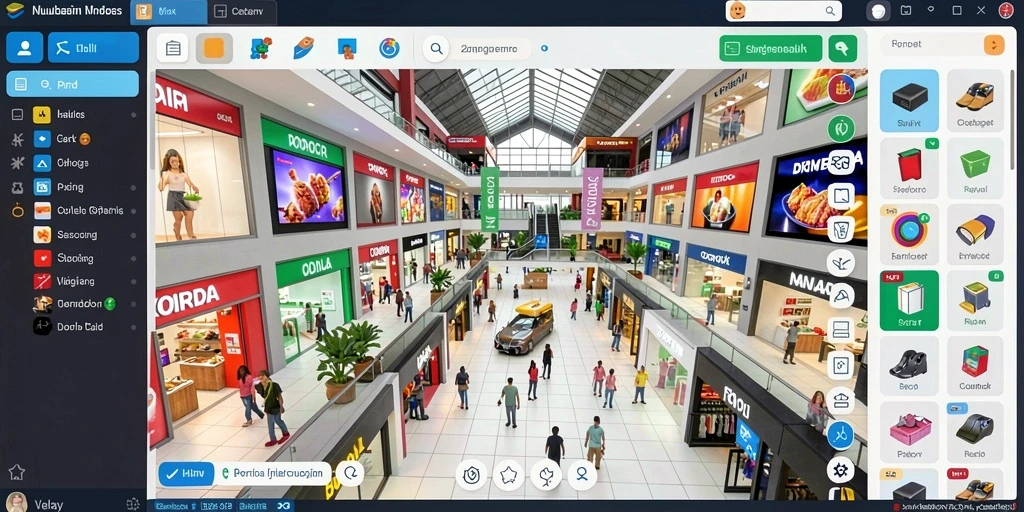Screen dimensions: 1024x512
Task: Click the green Shrgneoalik button
Action: click(771, 48)
